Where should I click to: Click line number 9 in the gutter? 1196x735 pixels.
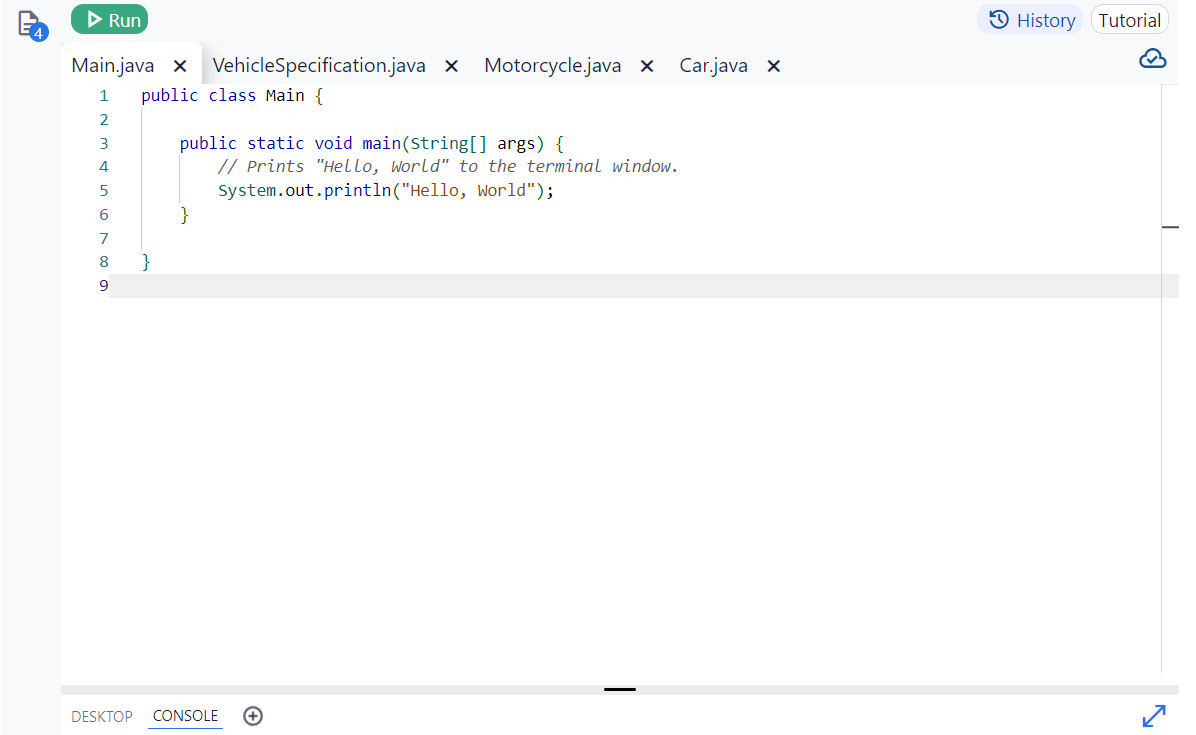tap(104, 286)
